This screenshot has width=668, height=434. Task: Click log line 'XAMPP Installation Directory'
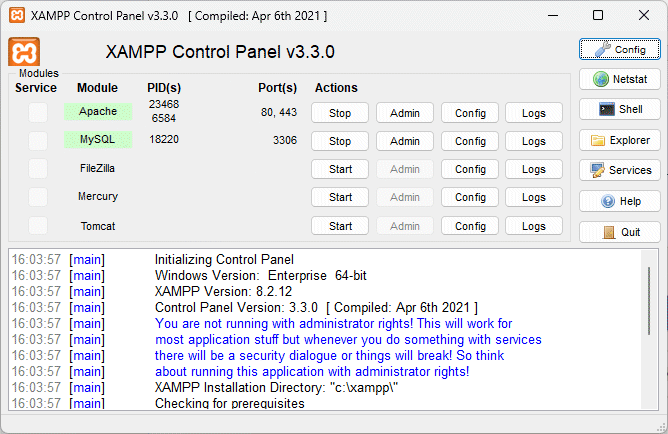[x=276, y=388]
